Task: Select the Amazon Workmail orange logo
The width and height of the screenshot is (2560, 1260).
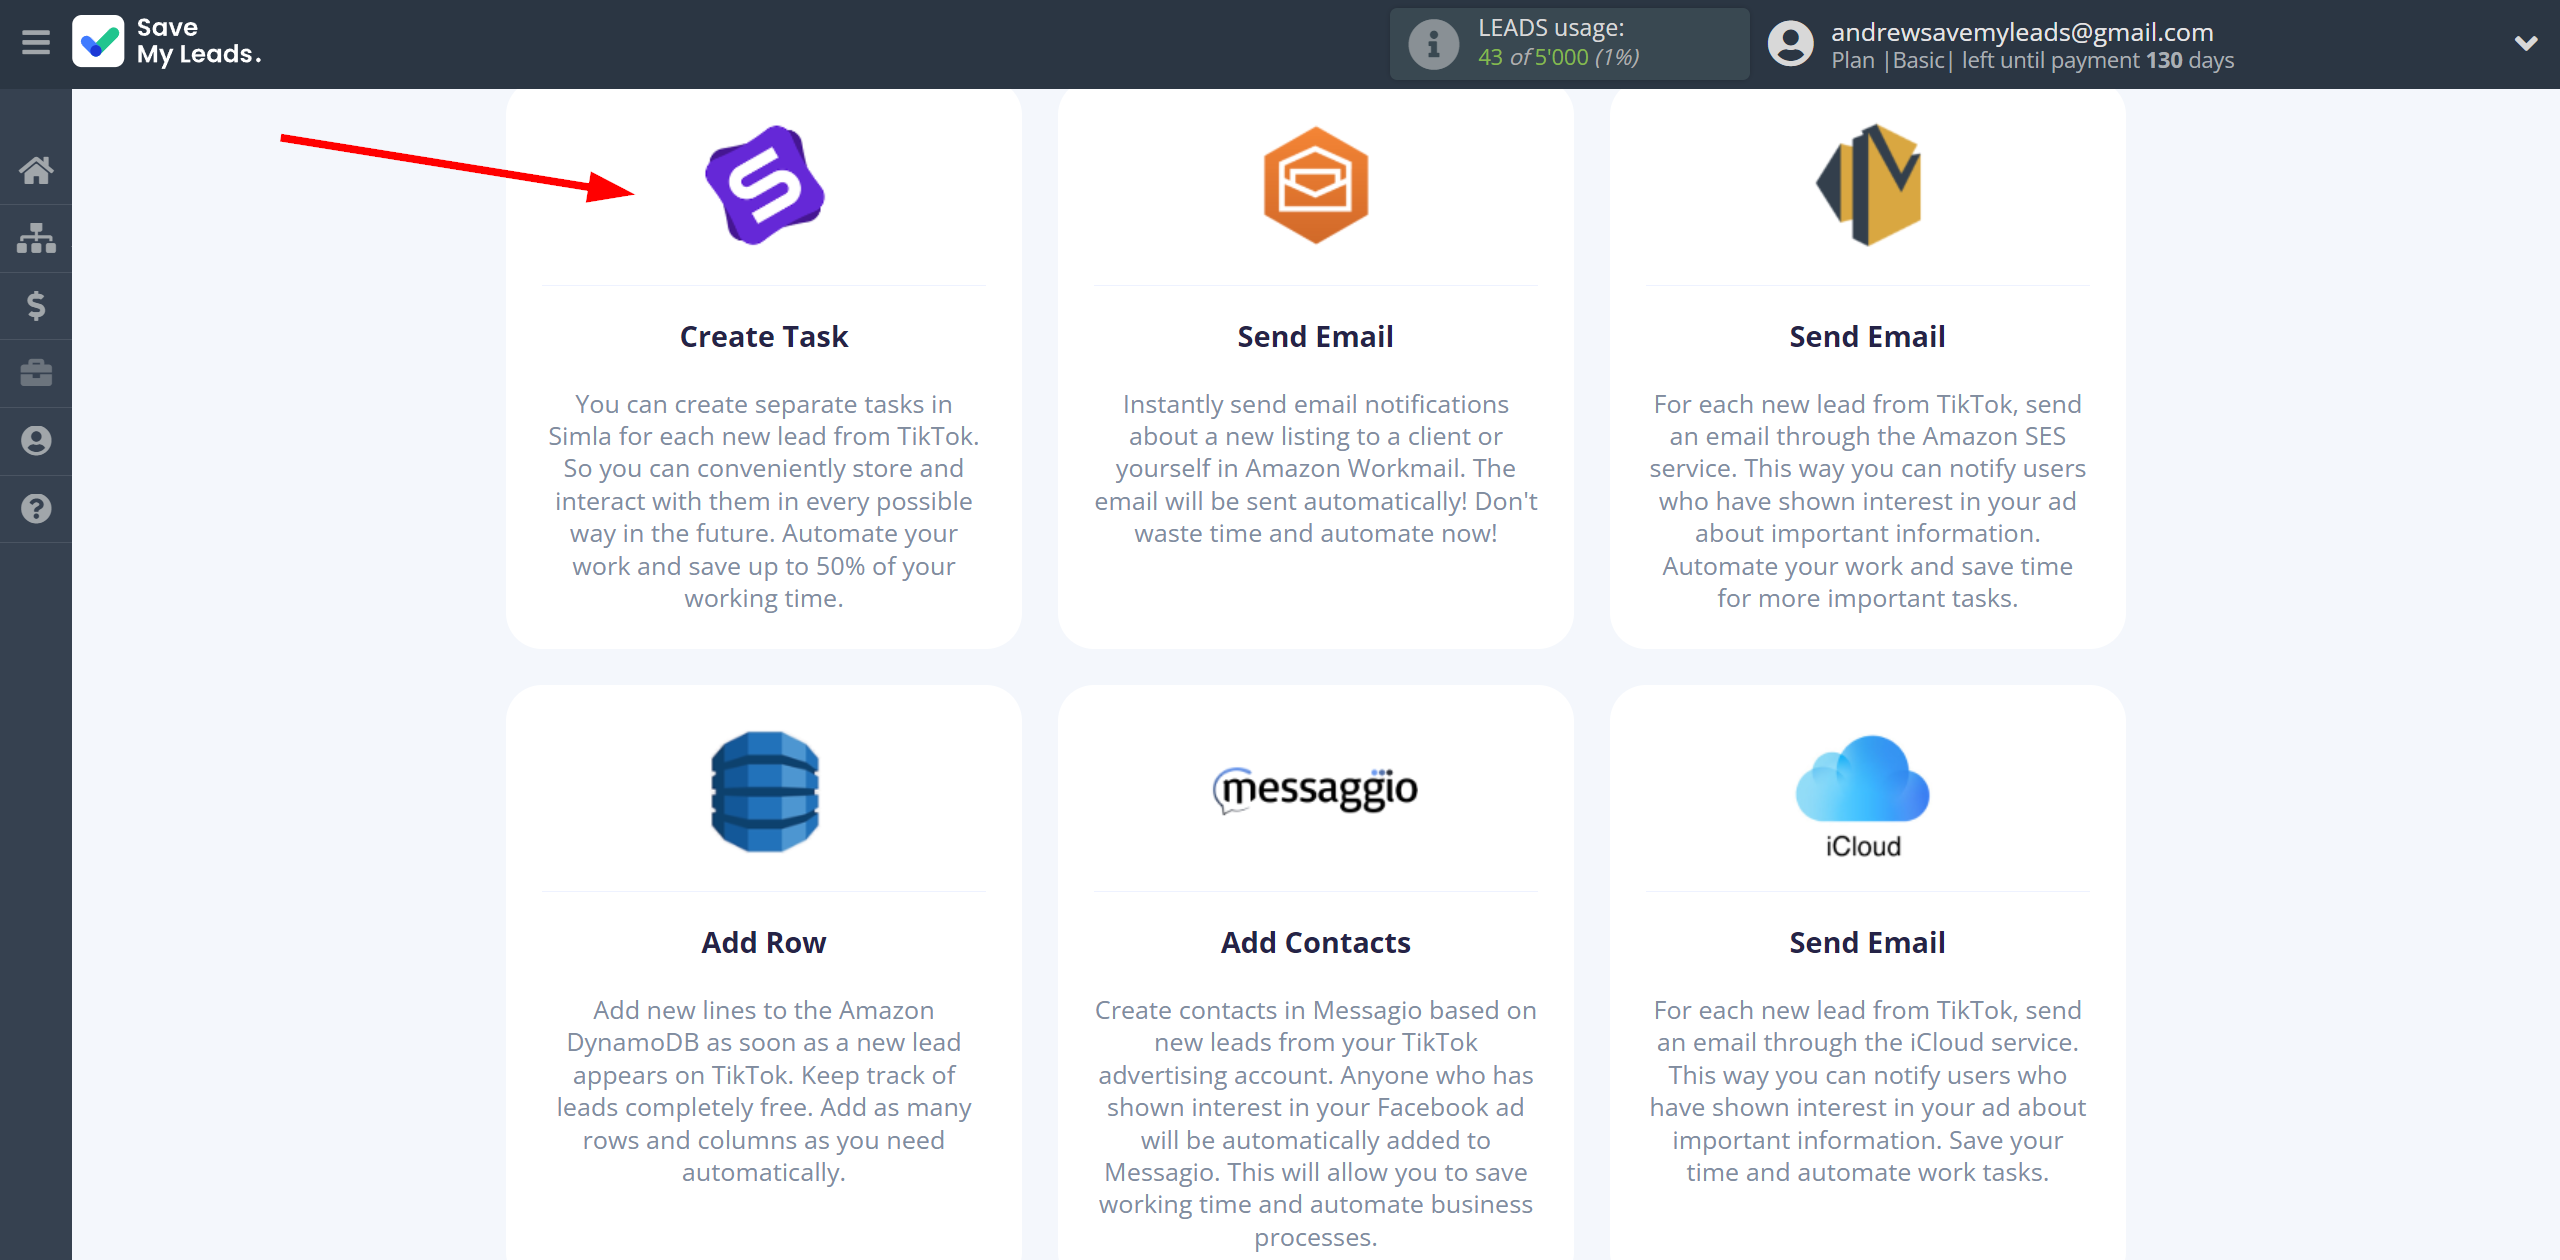Action: click(1316, 185)
